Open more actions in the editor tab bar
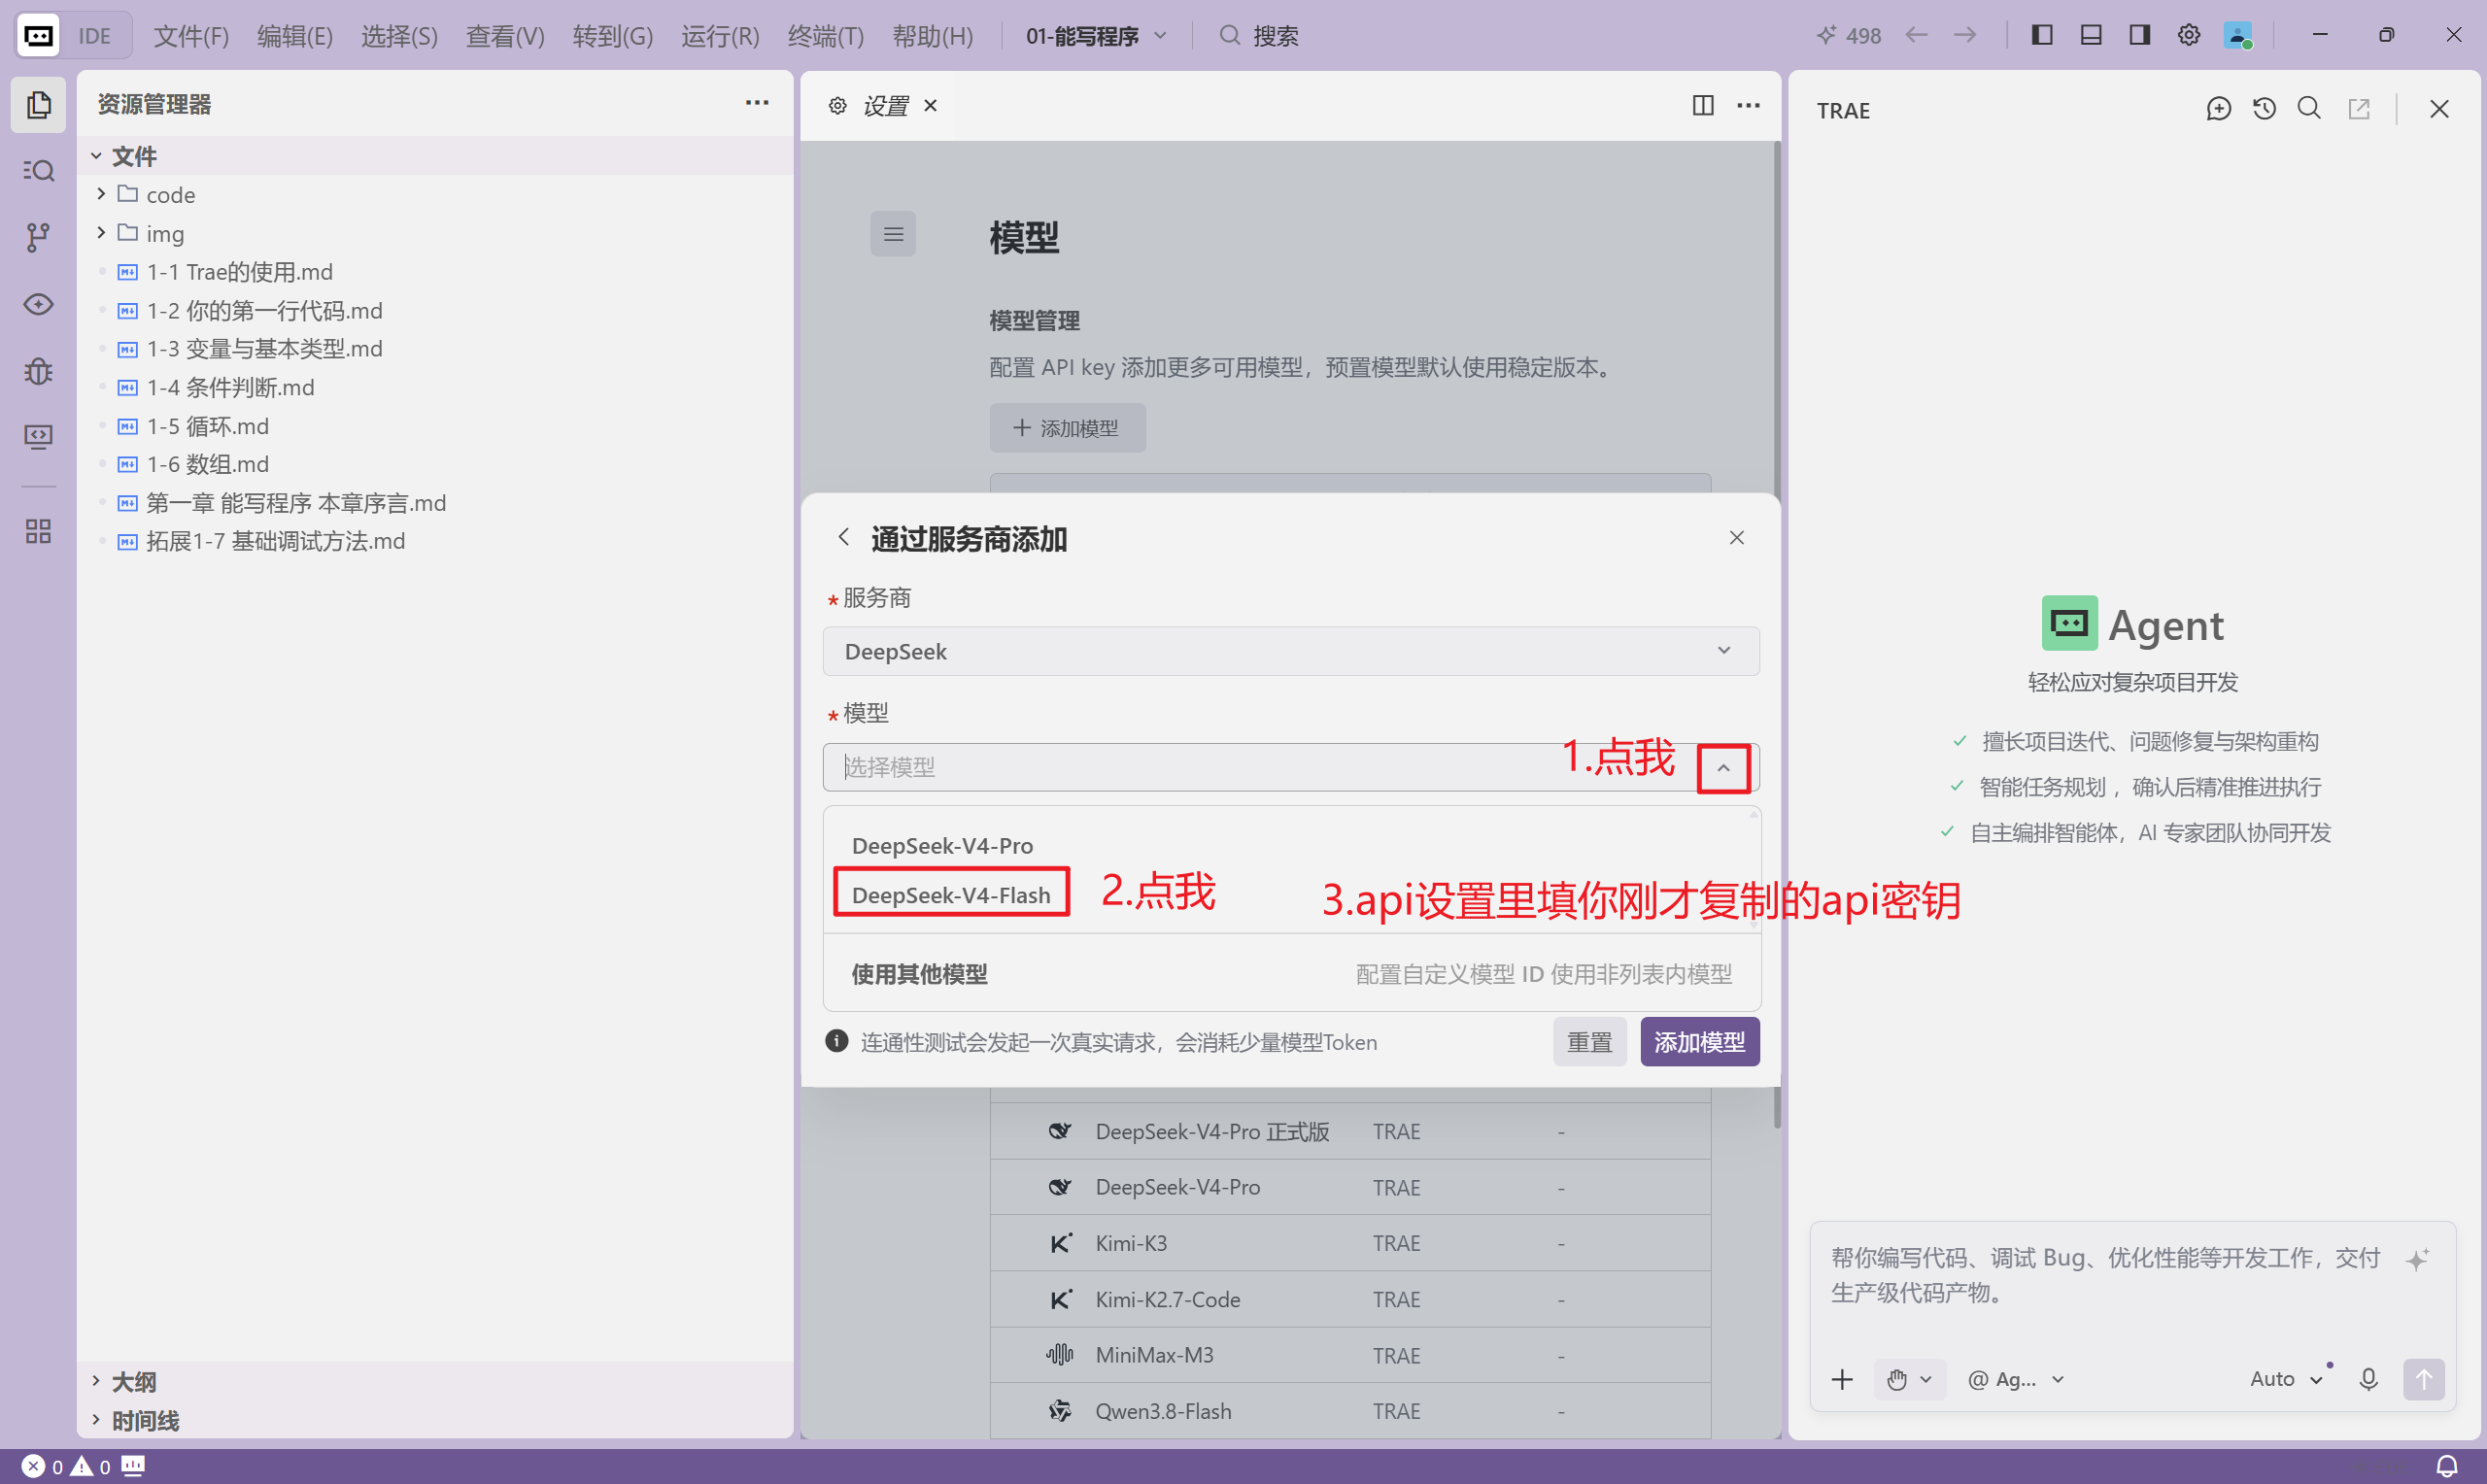Screen dimensions: 2487x1484 pos(1748,105)
